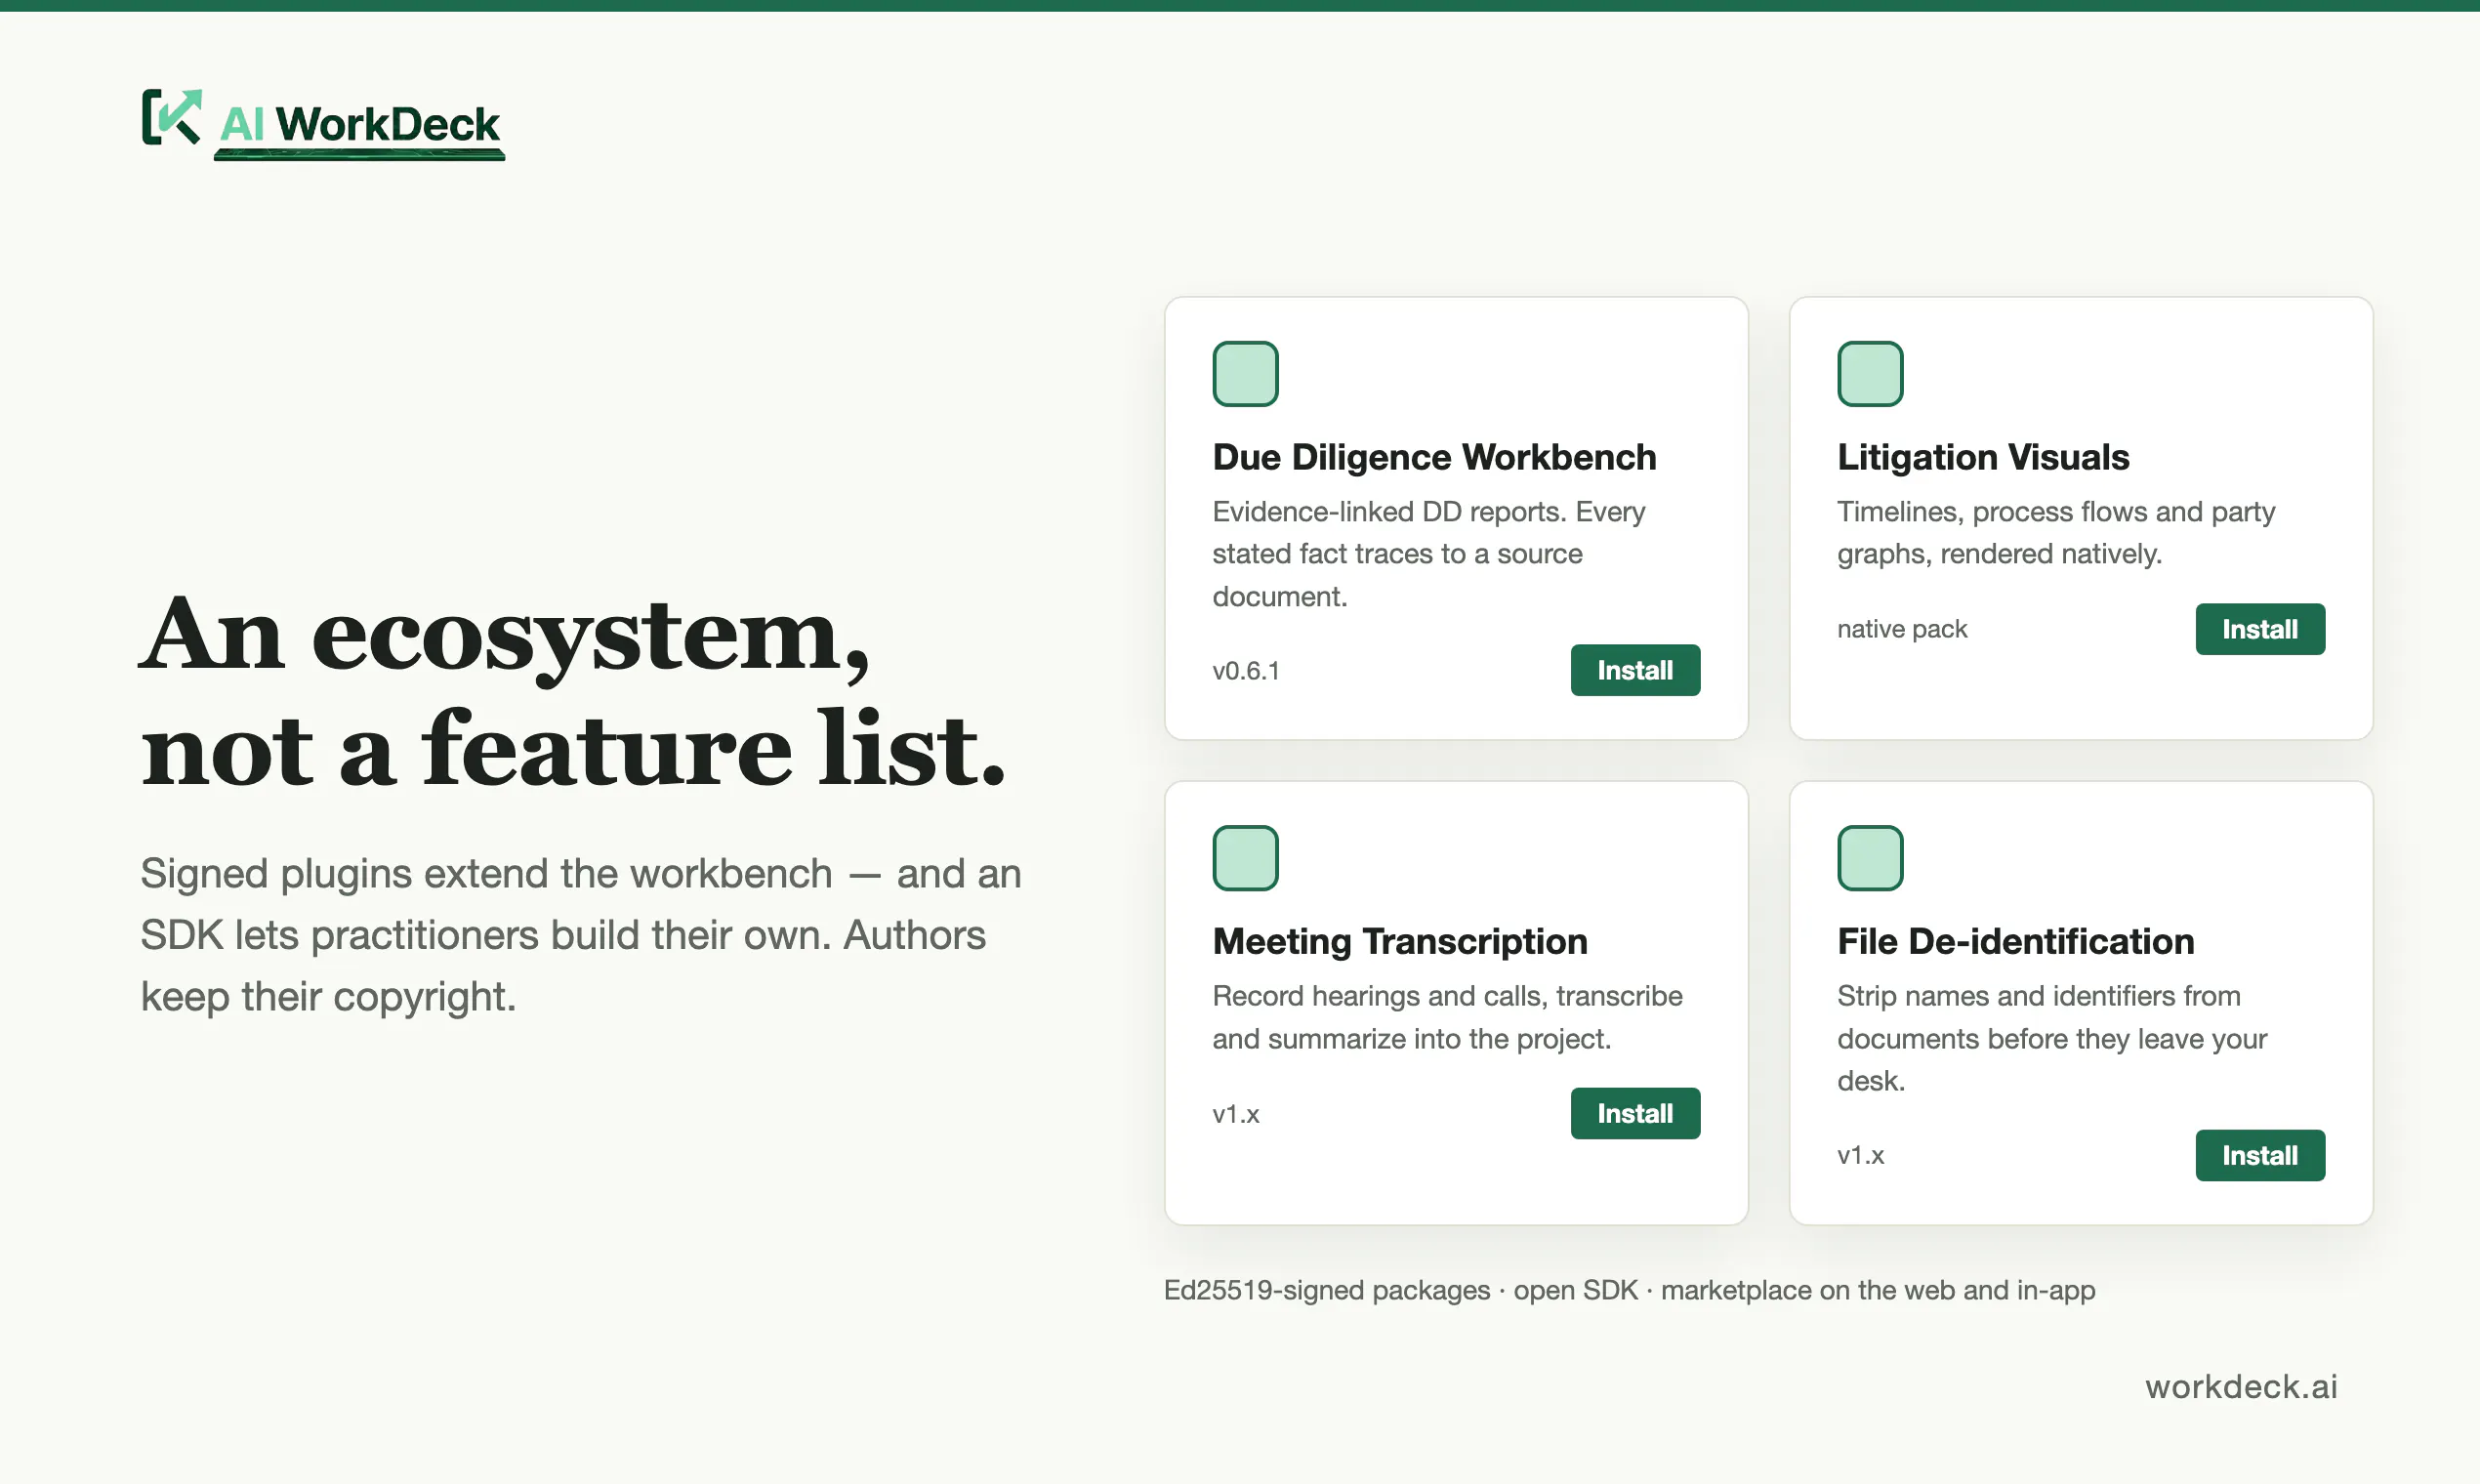2480x1484 pixels.
Task: Click the Timelines, process flows description
Action: tap(2056, 532)
